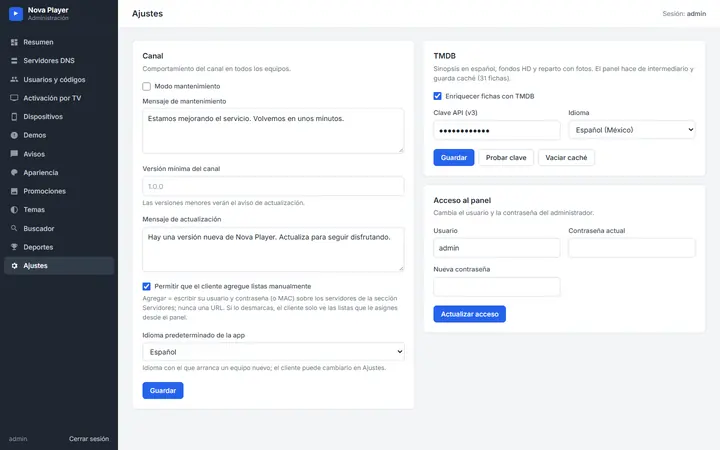
Task: Open the Buscador page
Action: point(59,228)
